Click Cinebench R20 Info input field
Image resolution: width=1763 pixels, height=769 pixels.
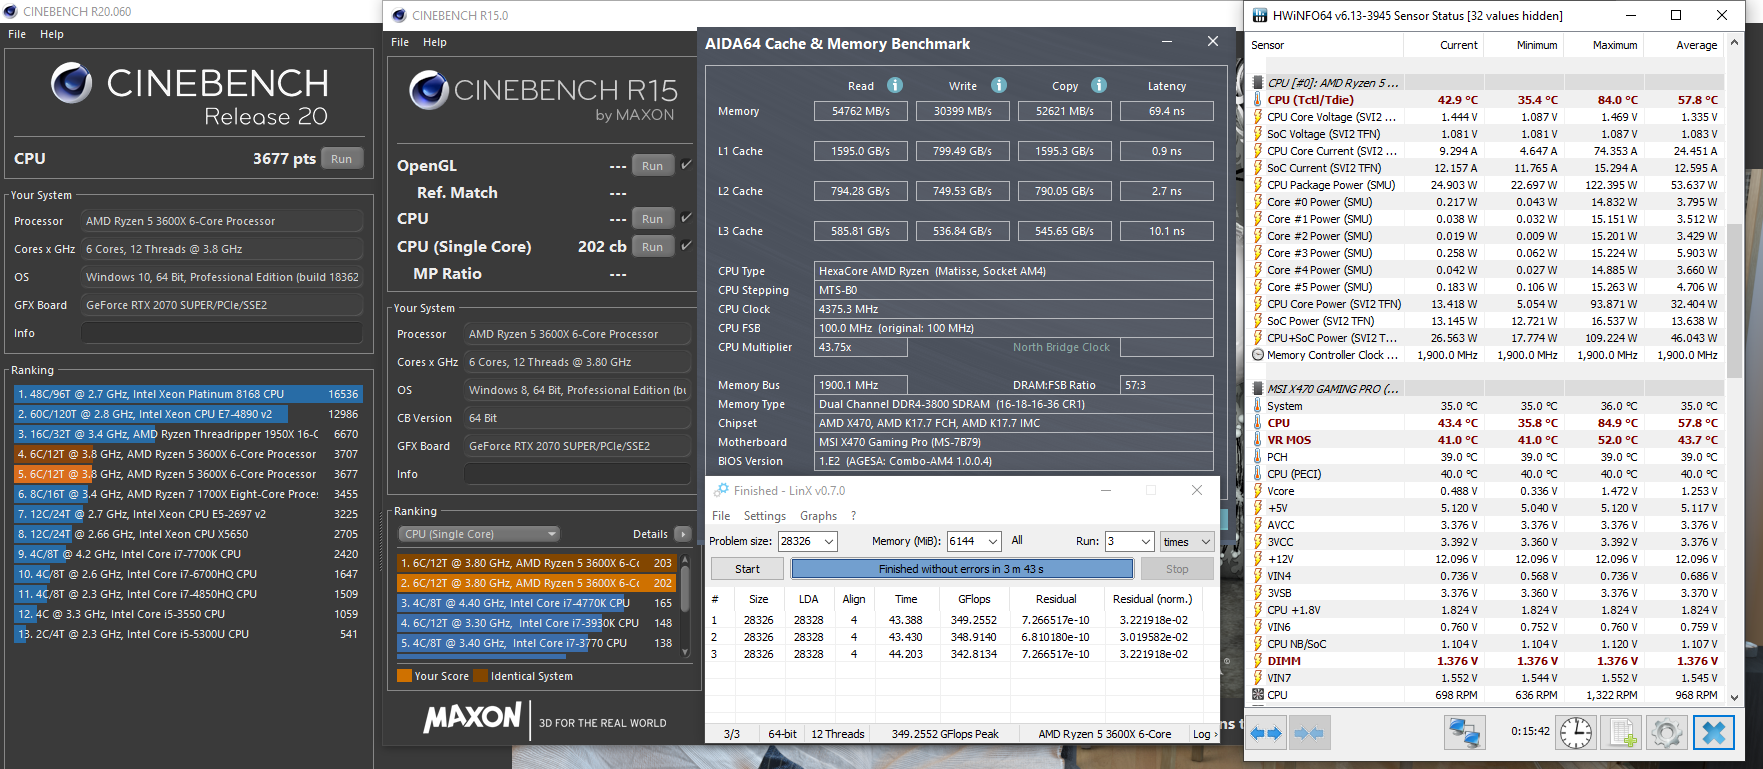click(x=222, y=333)
